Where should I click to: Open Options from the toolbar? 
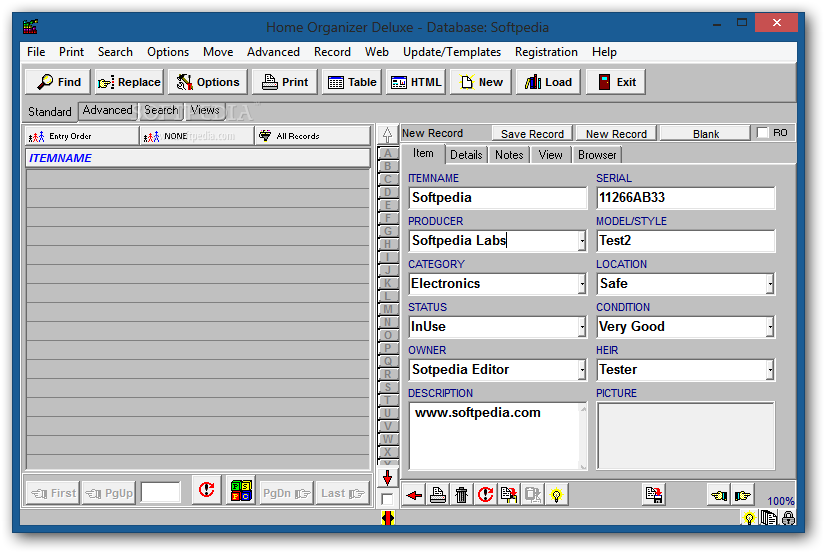208,82
